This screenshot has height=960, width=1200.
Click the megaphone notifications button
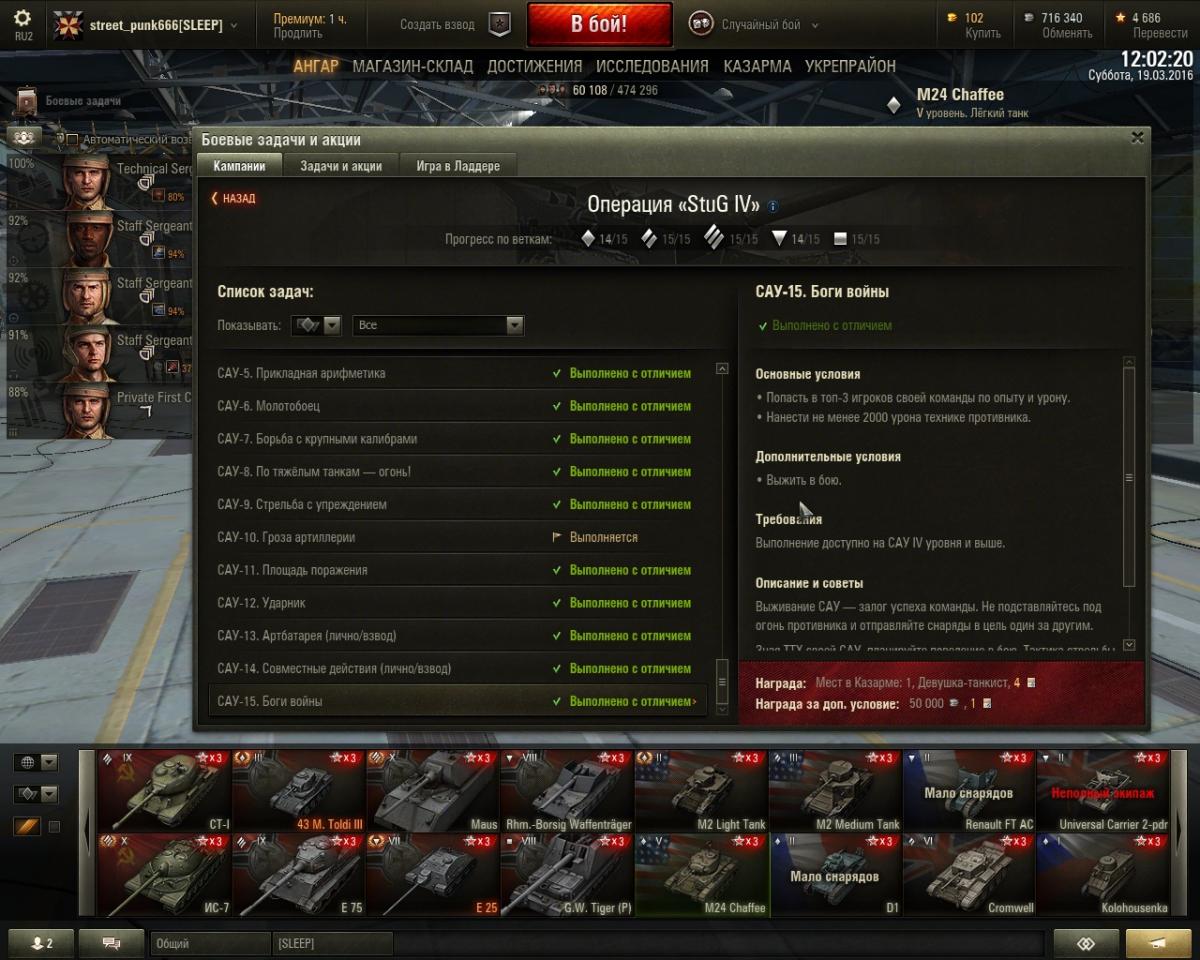point(1158,943)
